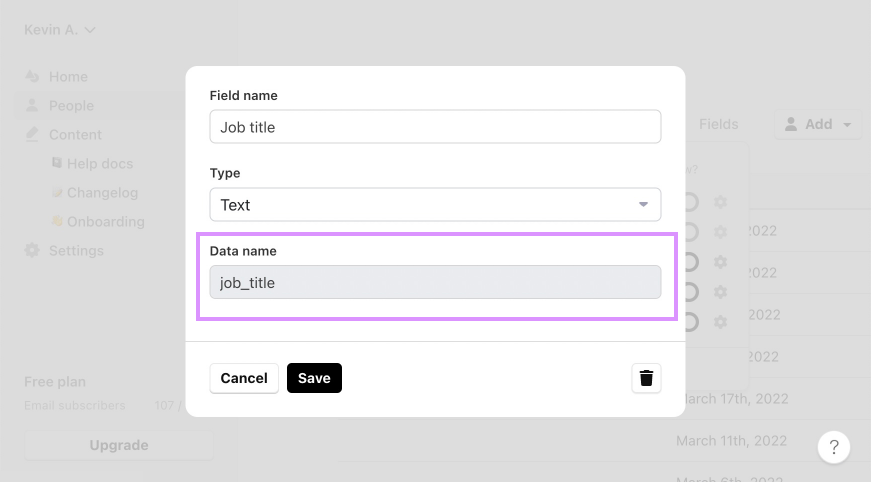Open the Type dropdown showing Text
This screenshot has height=482, width=871.
point(435,205)
